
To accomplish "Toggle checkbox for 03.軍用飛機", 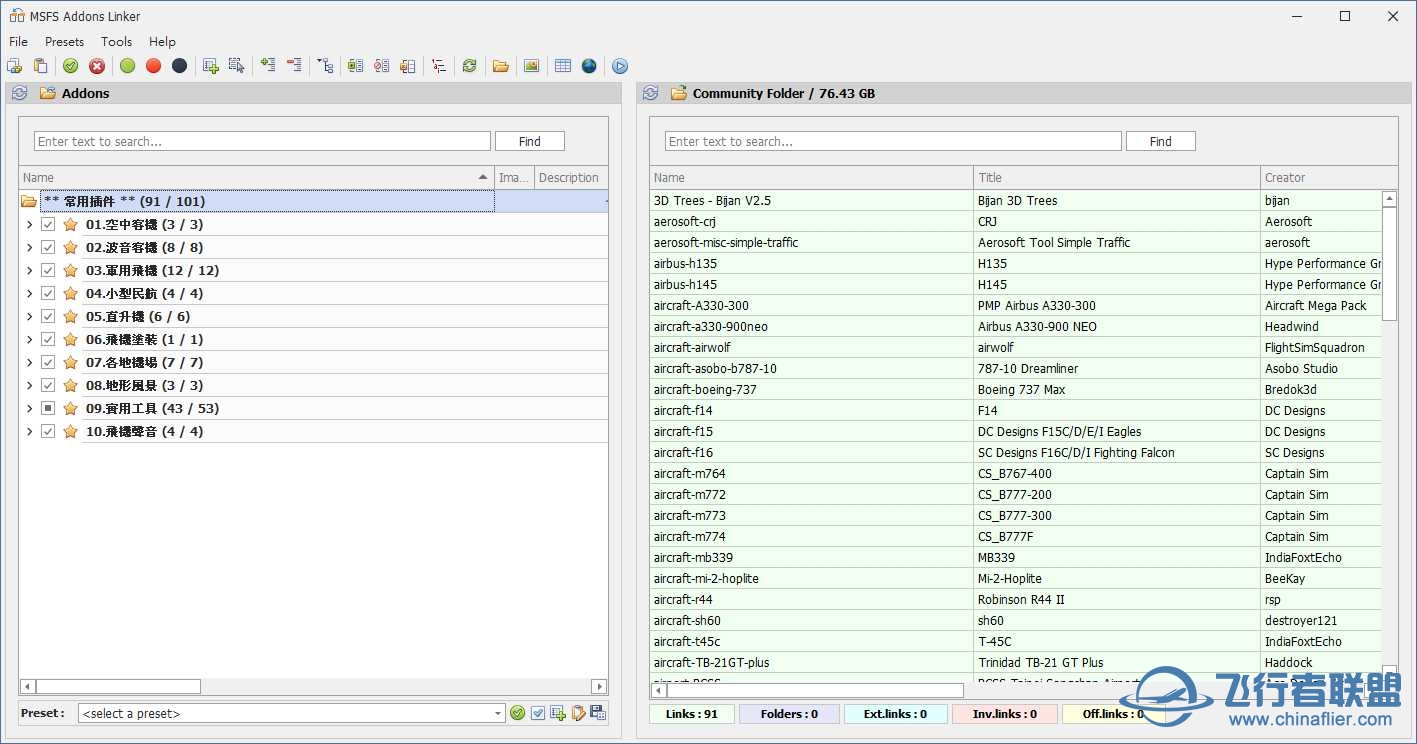I will [x=48, y=270].
